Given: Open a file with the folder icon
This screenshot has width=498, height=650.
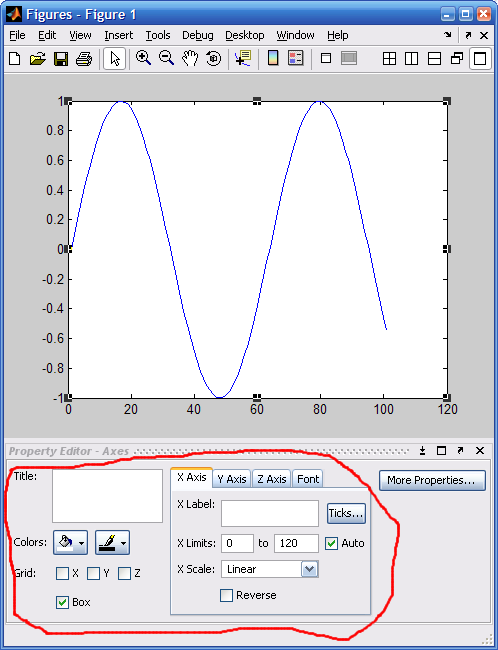Looking at the screenshot, I should (x=38, y=58).
